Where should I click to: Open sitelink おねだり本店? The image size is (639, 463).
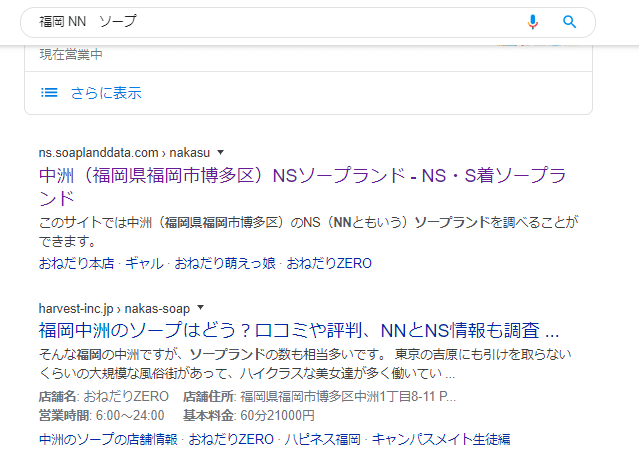(x=76, y=263)
